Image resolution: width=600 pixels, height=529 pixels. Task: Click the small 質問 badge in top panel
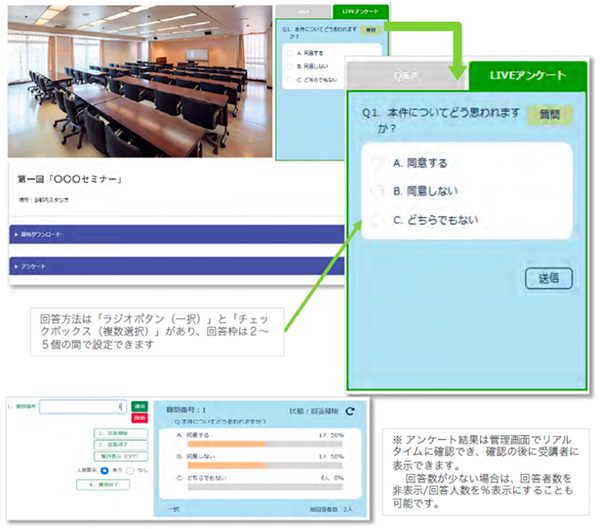pyautogui.click(x=371, y=31)
